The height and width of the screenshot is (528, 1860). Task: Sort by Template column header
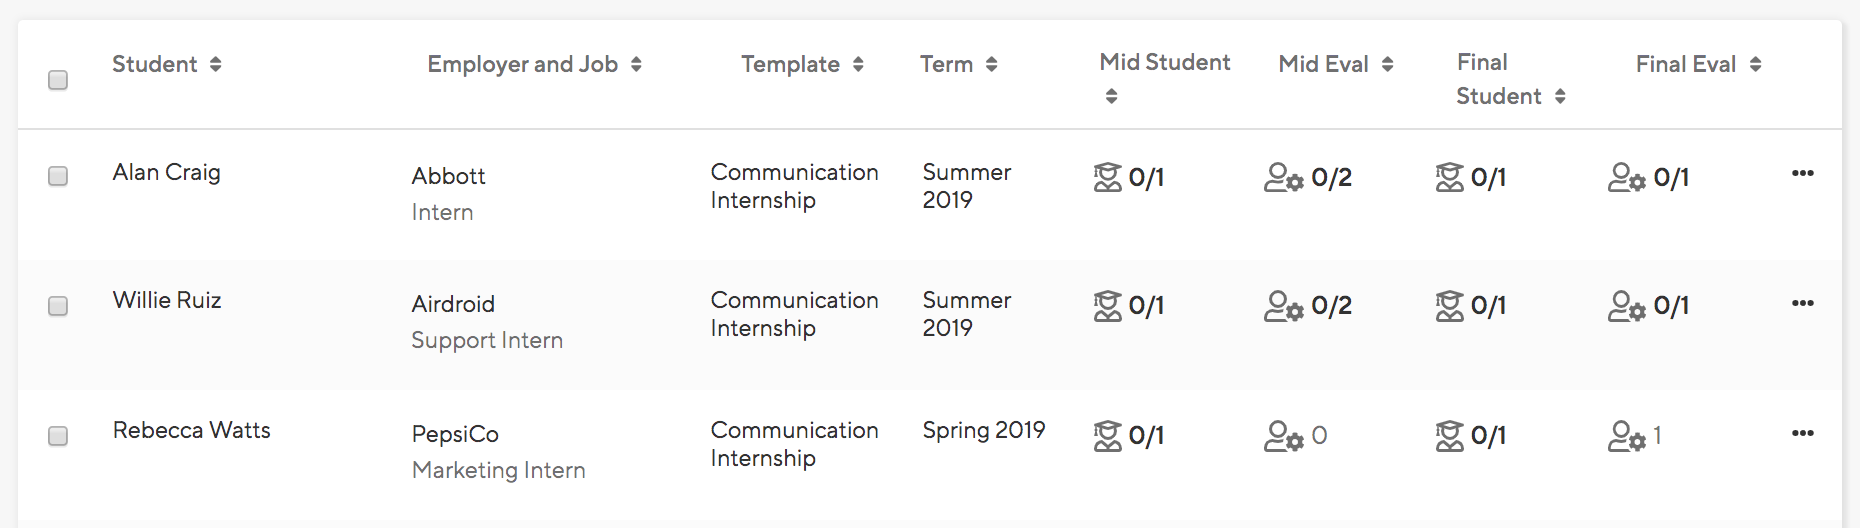click(x=802, y=64)
